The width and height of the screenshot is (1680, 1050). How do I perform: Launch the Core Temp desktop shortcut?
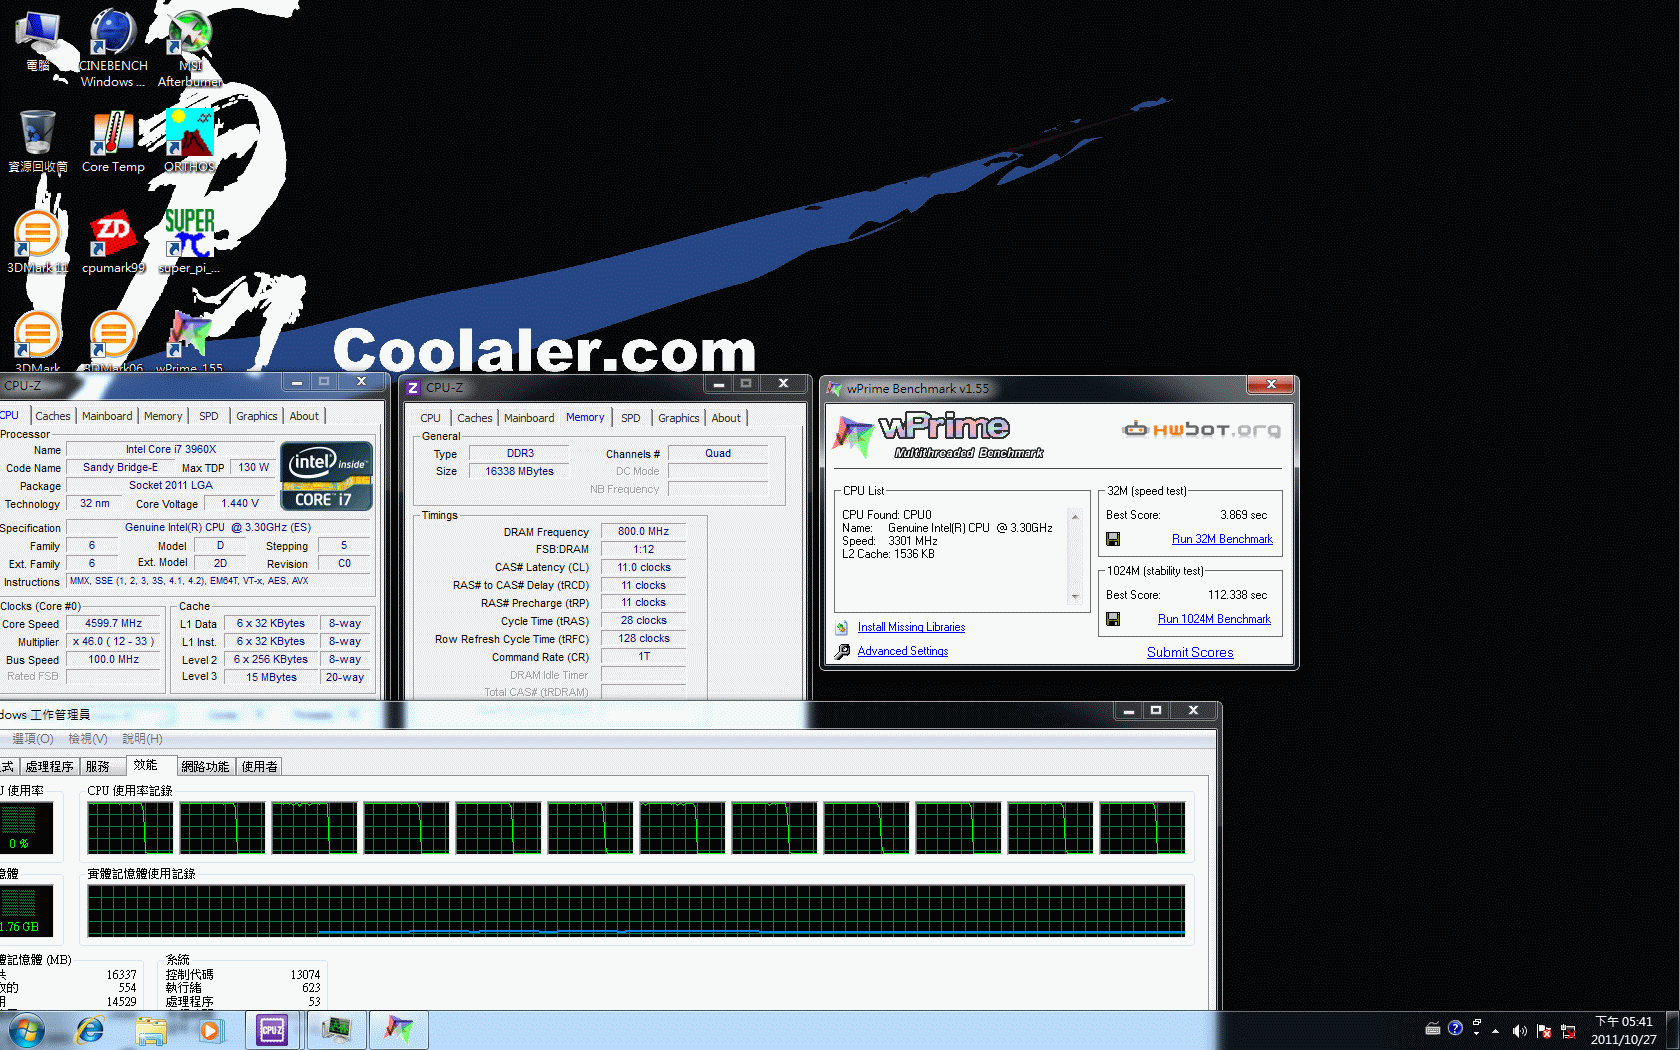click(113, 141)
